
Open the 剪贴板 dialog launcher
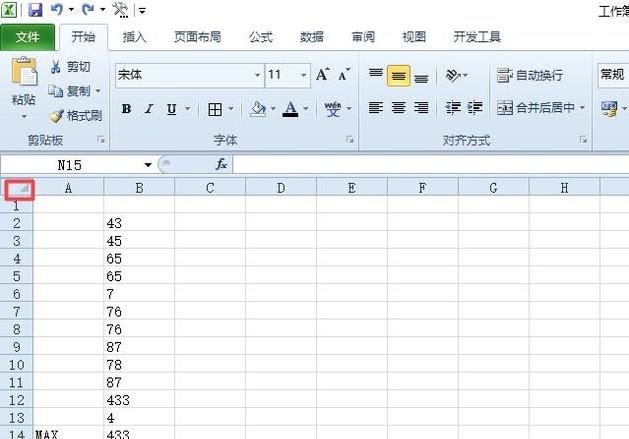pyautogui.click(x=101, y=140)
